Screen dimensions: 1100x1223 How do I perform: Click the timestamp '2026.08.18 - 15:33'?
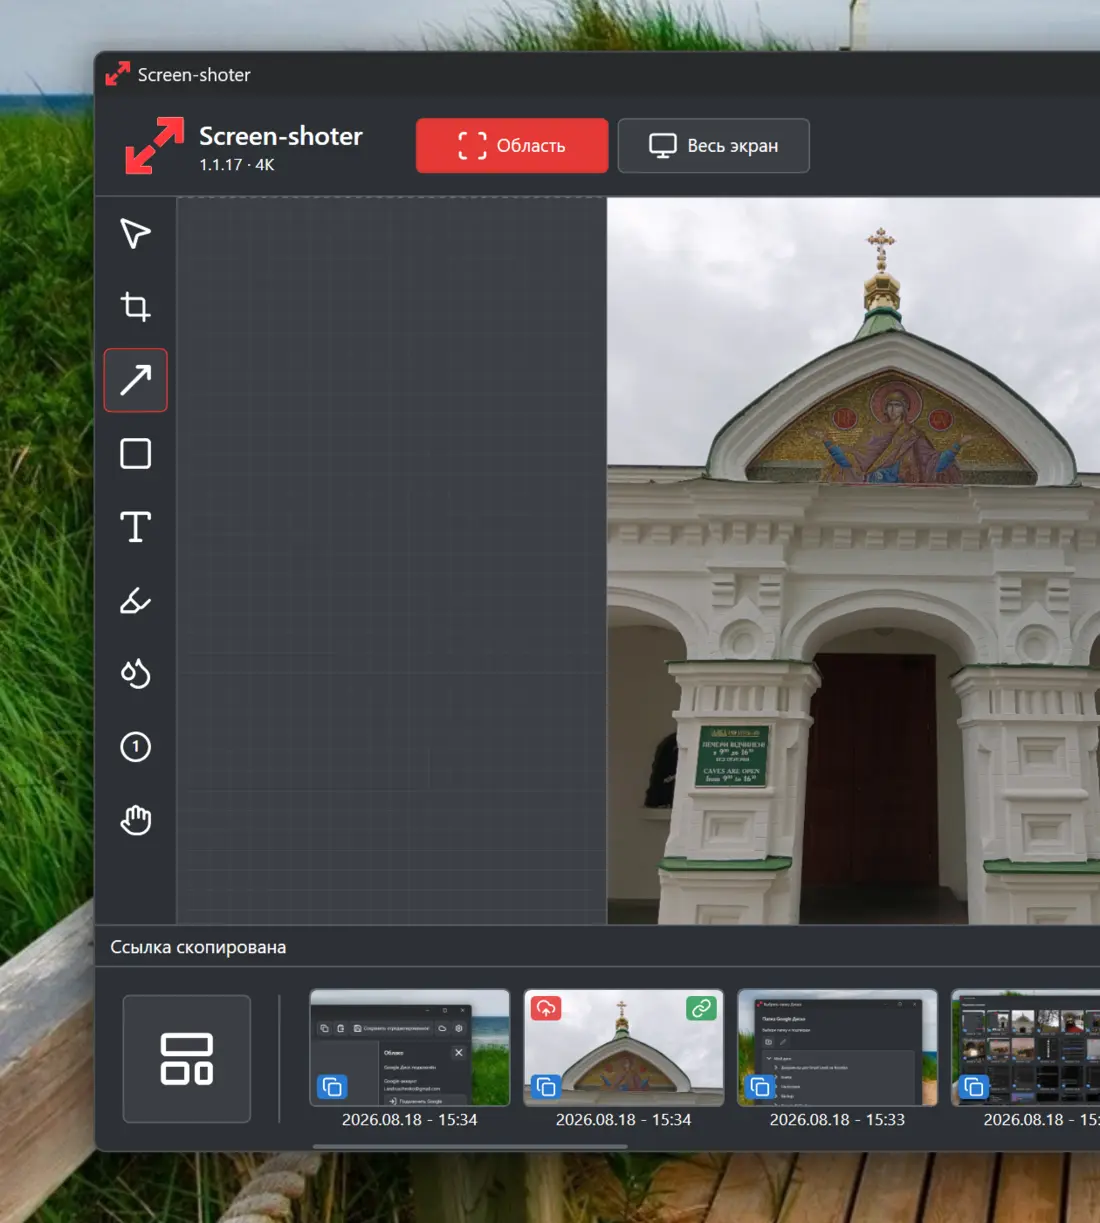(837, 1120)
